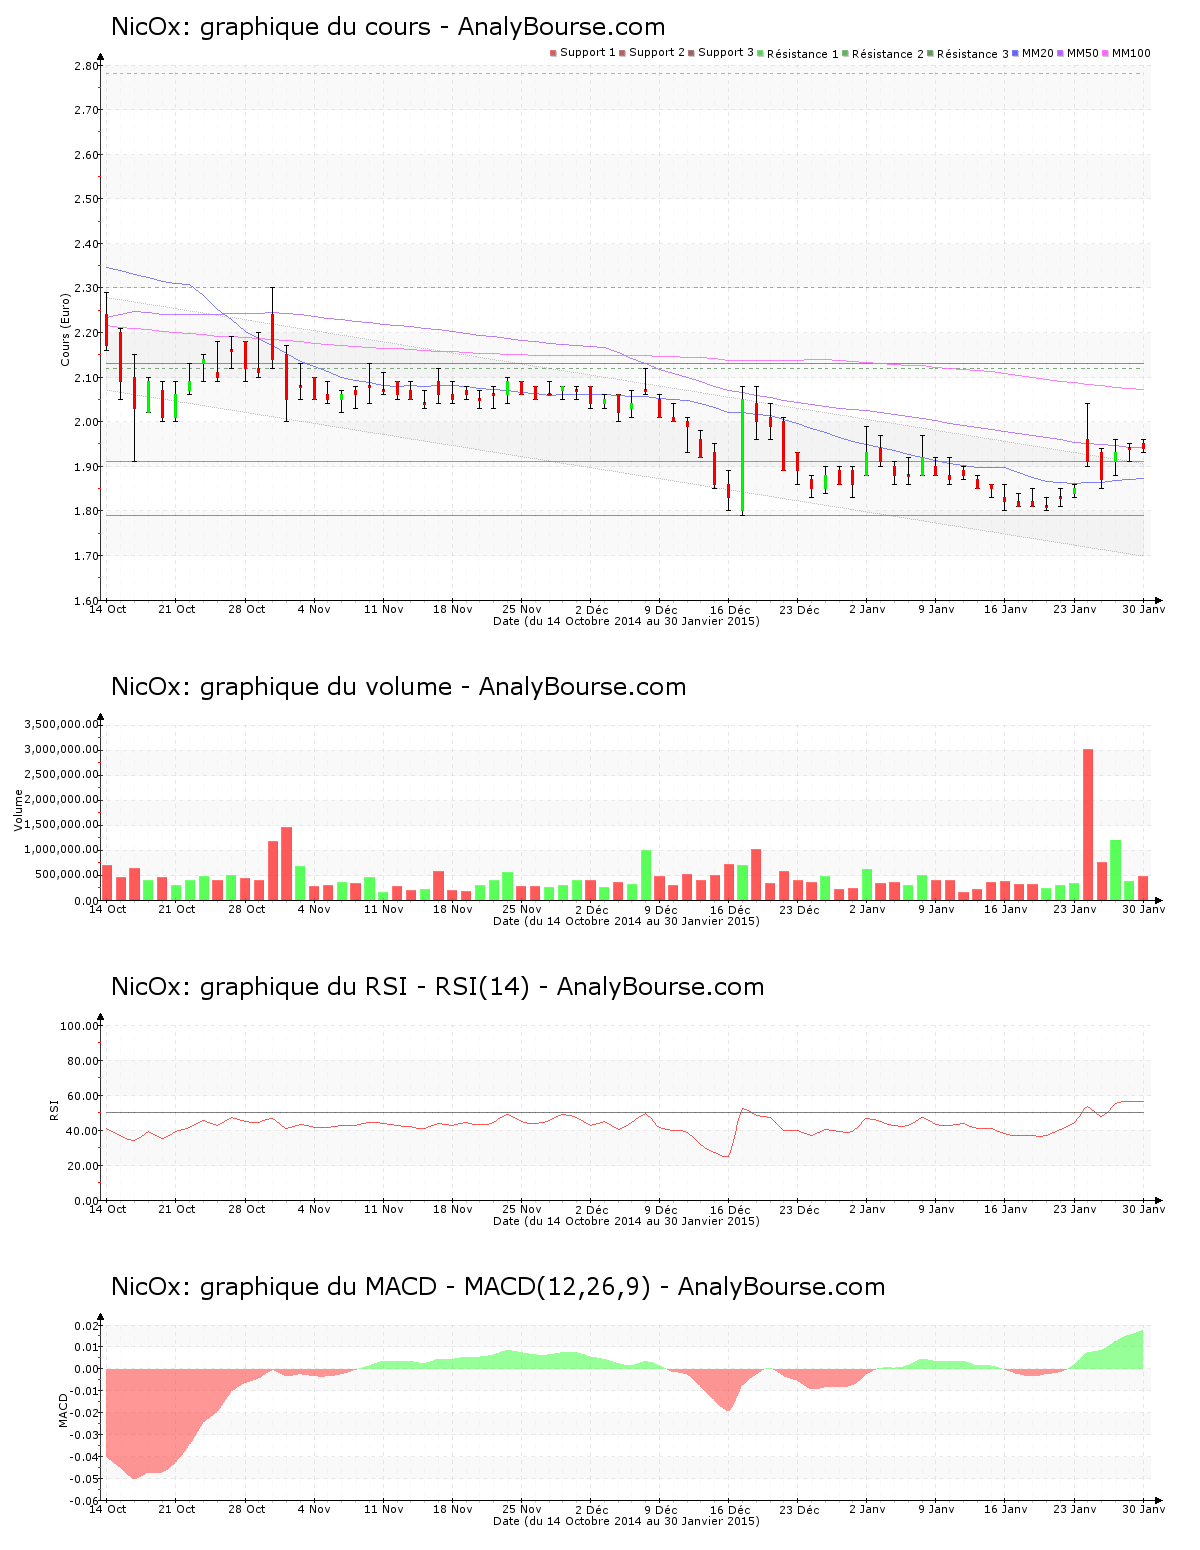Click "25 Nov" under the price chart
Viewport: 1200px width, 1550px height.
[x=522, y=609]
